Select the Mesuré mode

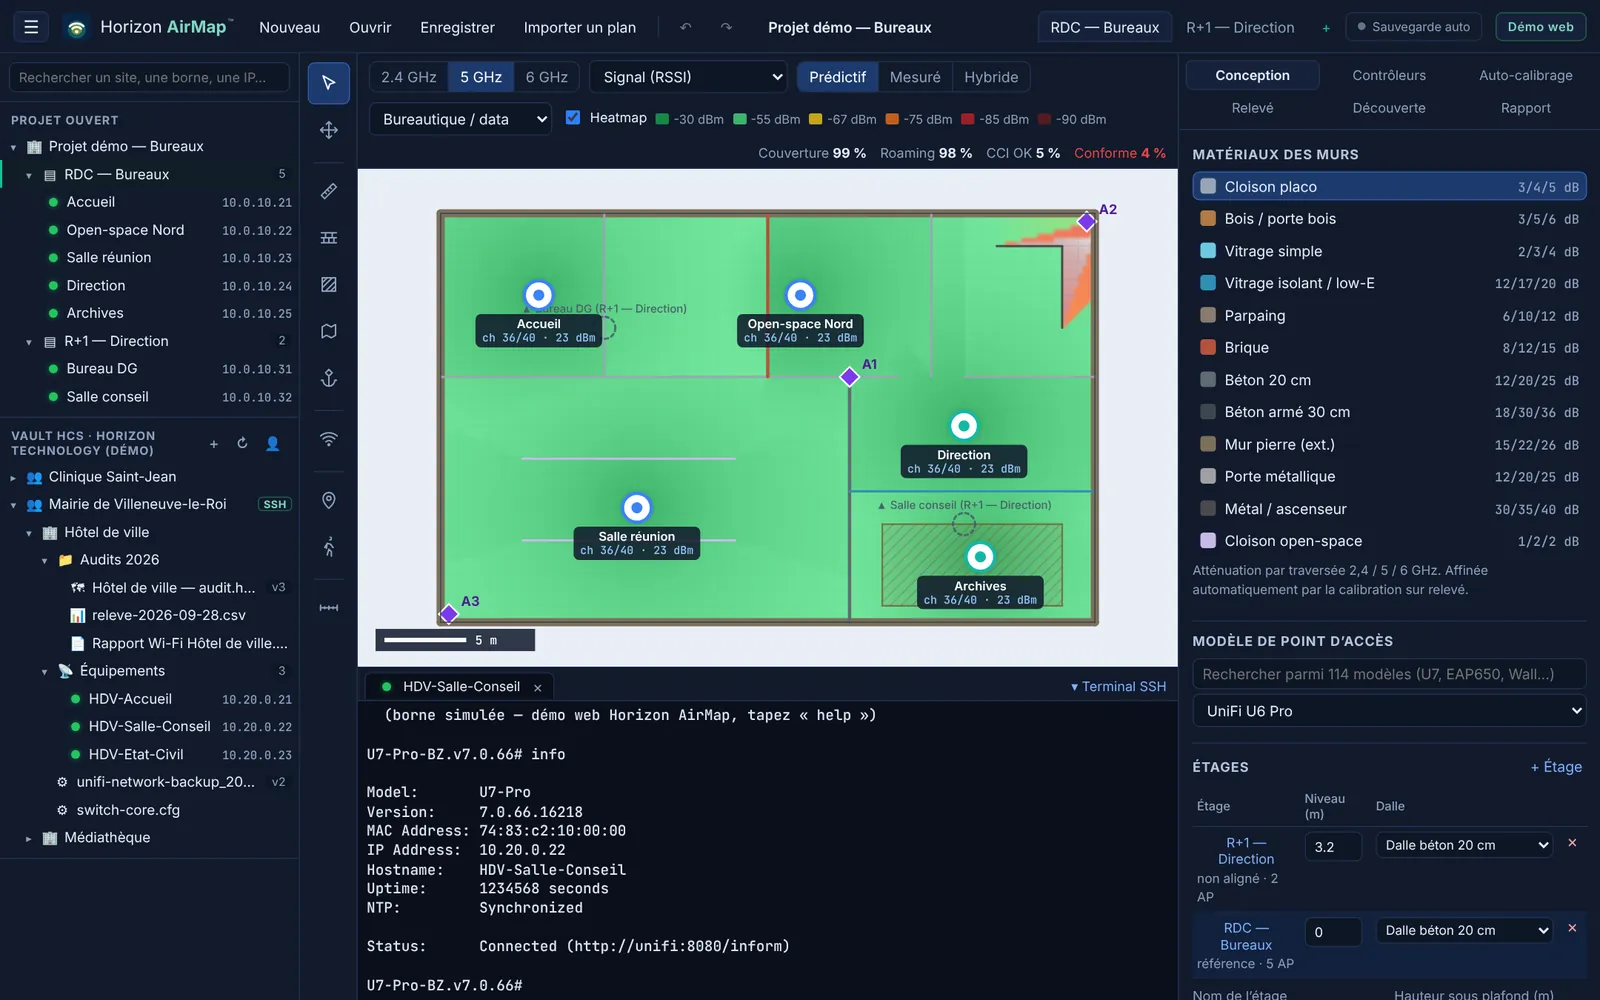[x=915, y=77]
